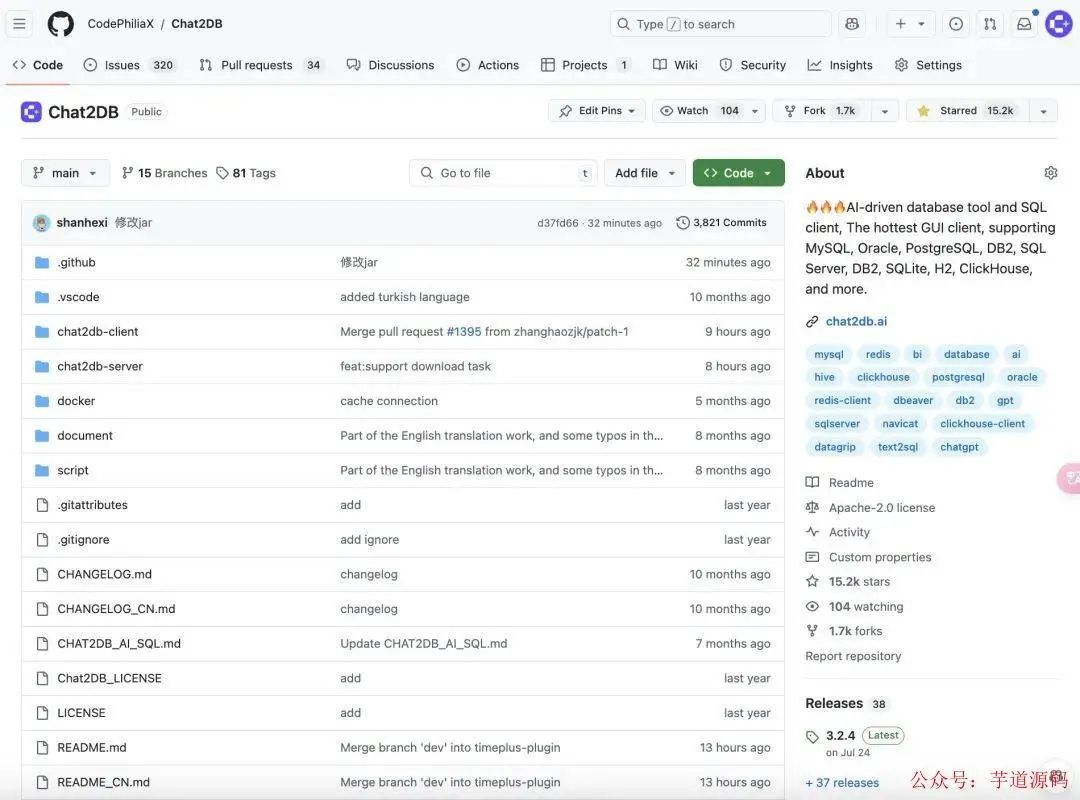Screen dimensions: 1080x800
Task: Click the user avatar in header
Action: pyautogui.click(x=1059, y=24)
